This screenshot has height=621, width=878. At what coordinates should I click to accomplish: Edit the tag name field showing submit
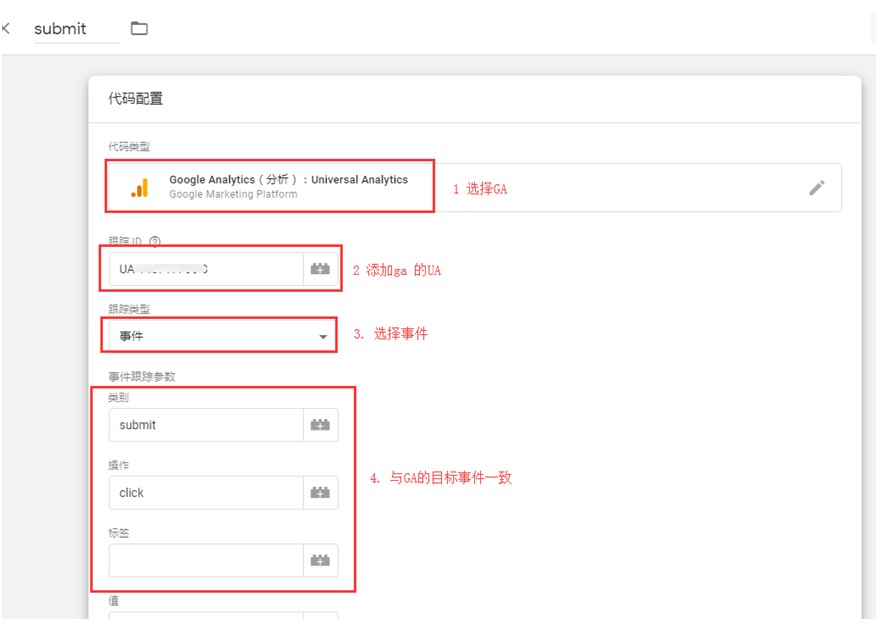pos(76,29)
